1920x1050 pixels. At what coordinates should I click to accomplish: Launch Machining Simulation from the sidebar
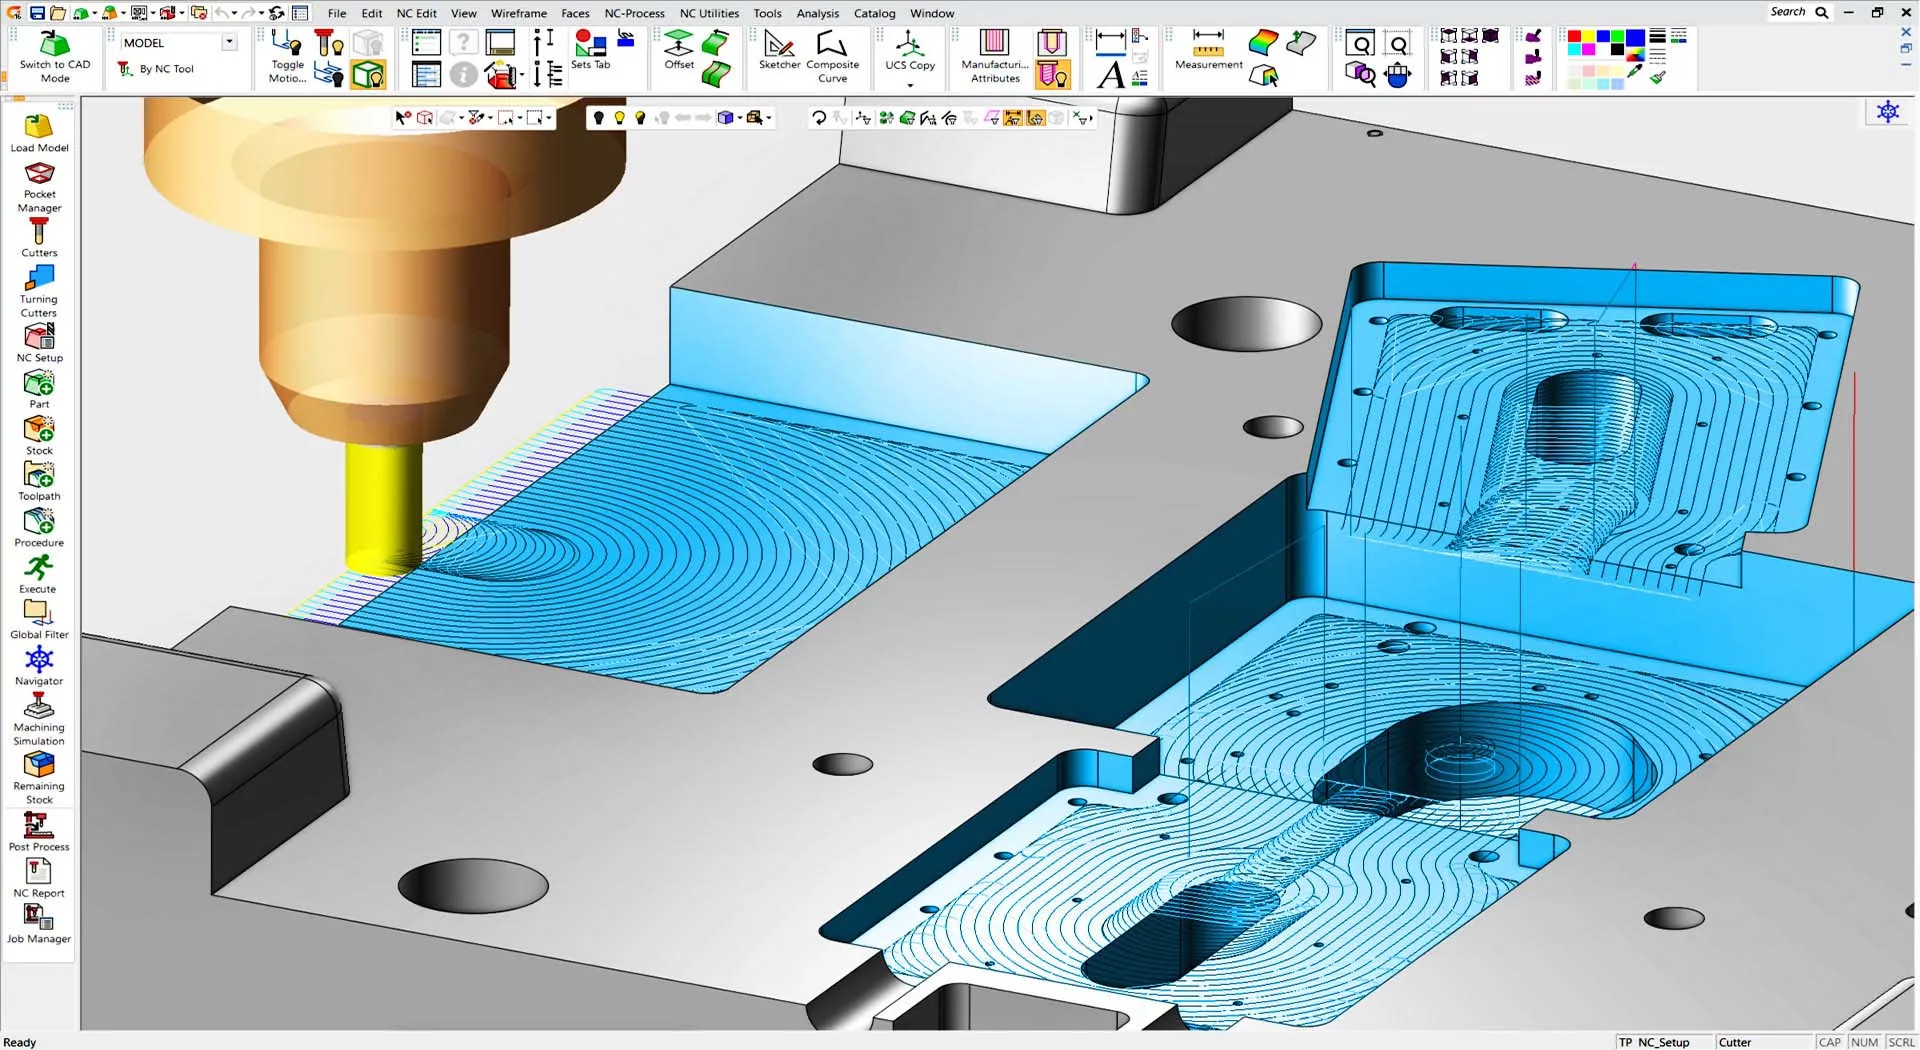[39, 718]
